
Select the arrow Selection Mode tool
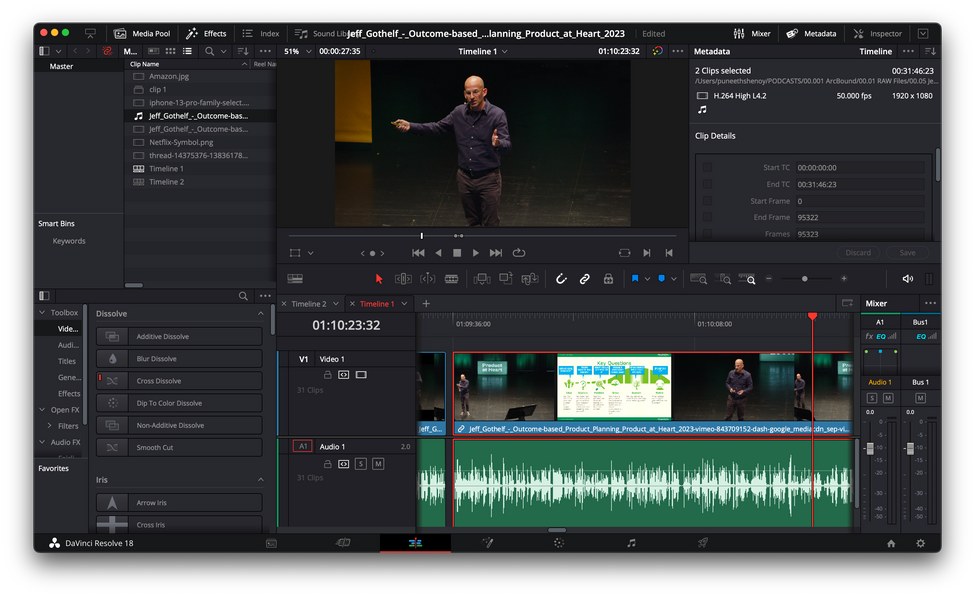(379, 279)
